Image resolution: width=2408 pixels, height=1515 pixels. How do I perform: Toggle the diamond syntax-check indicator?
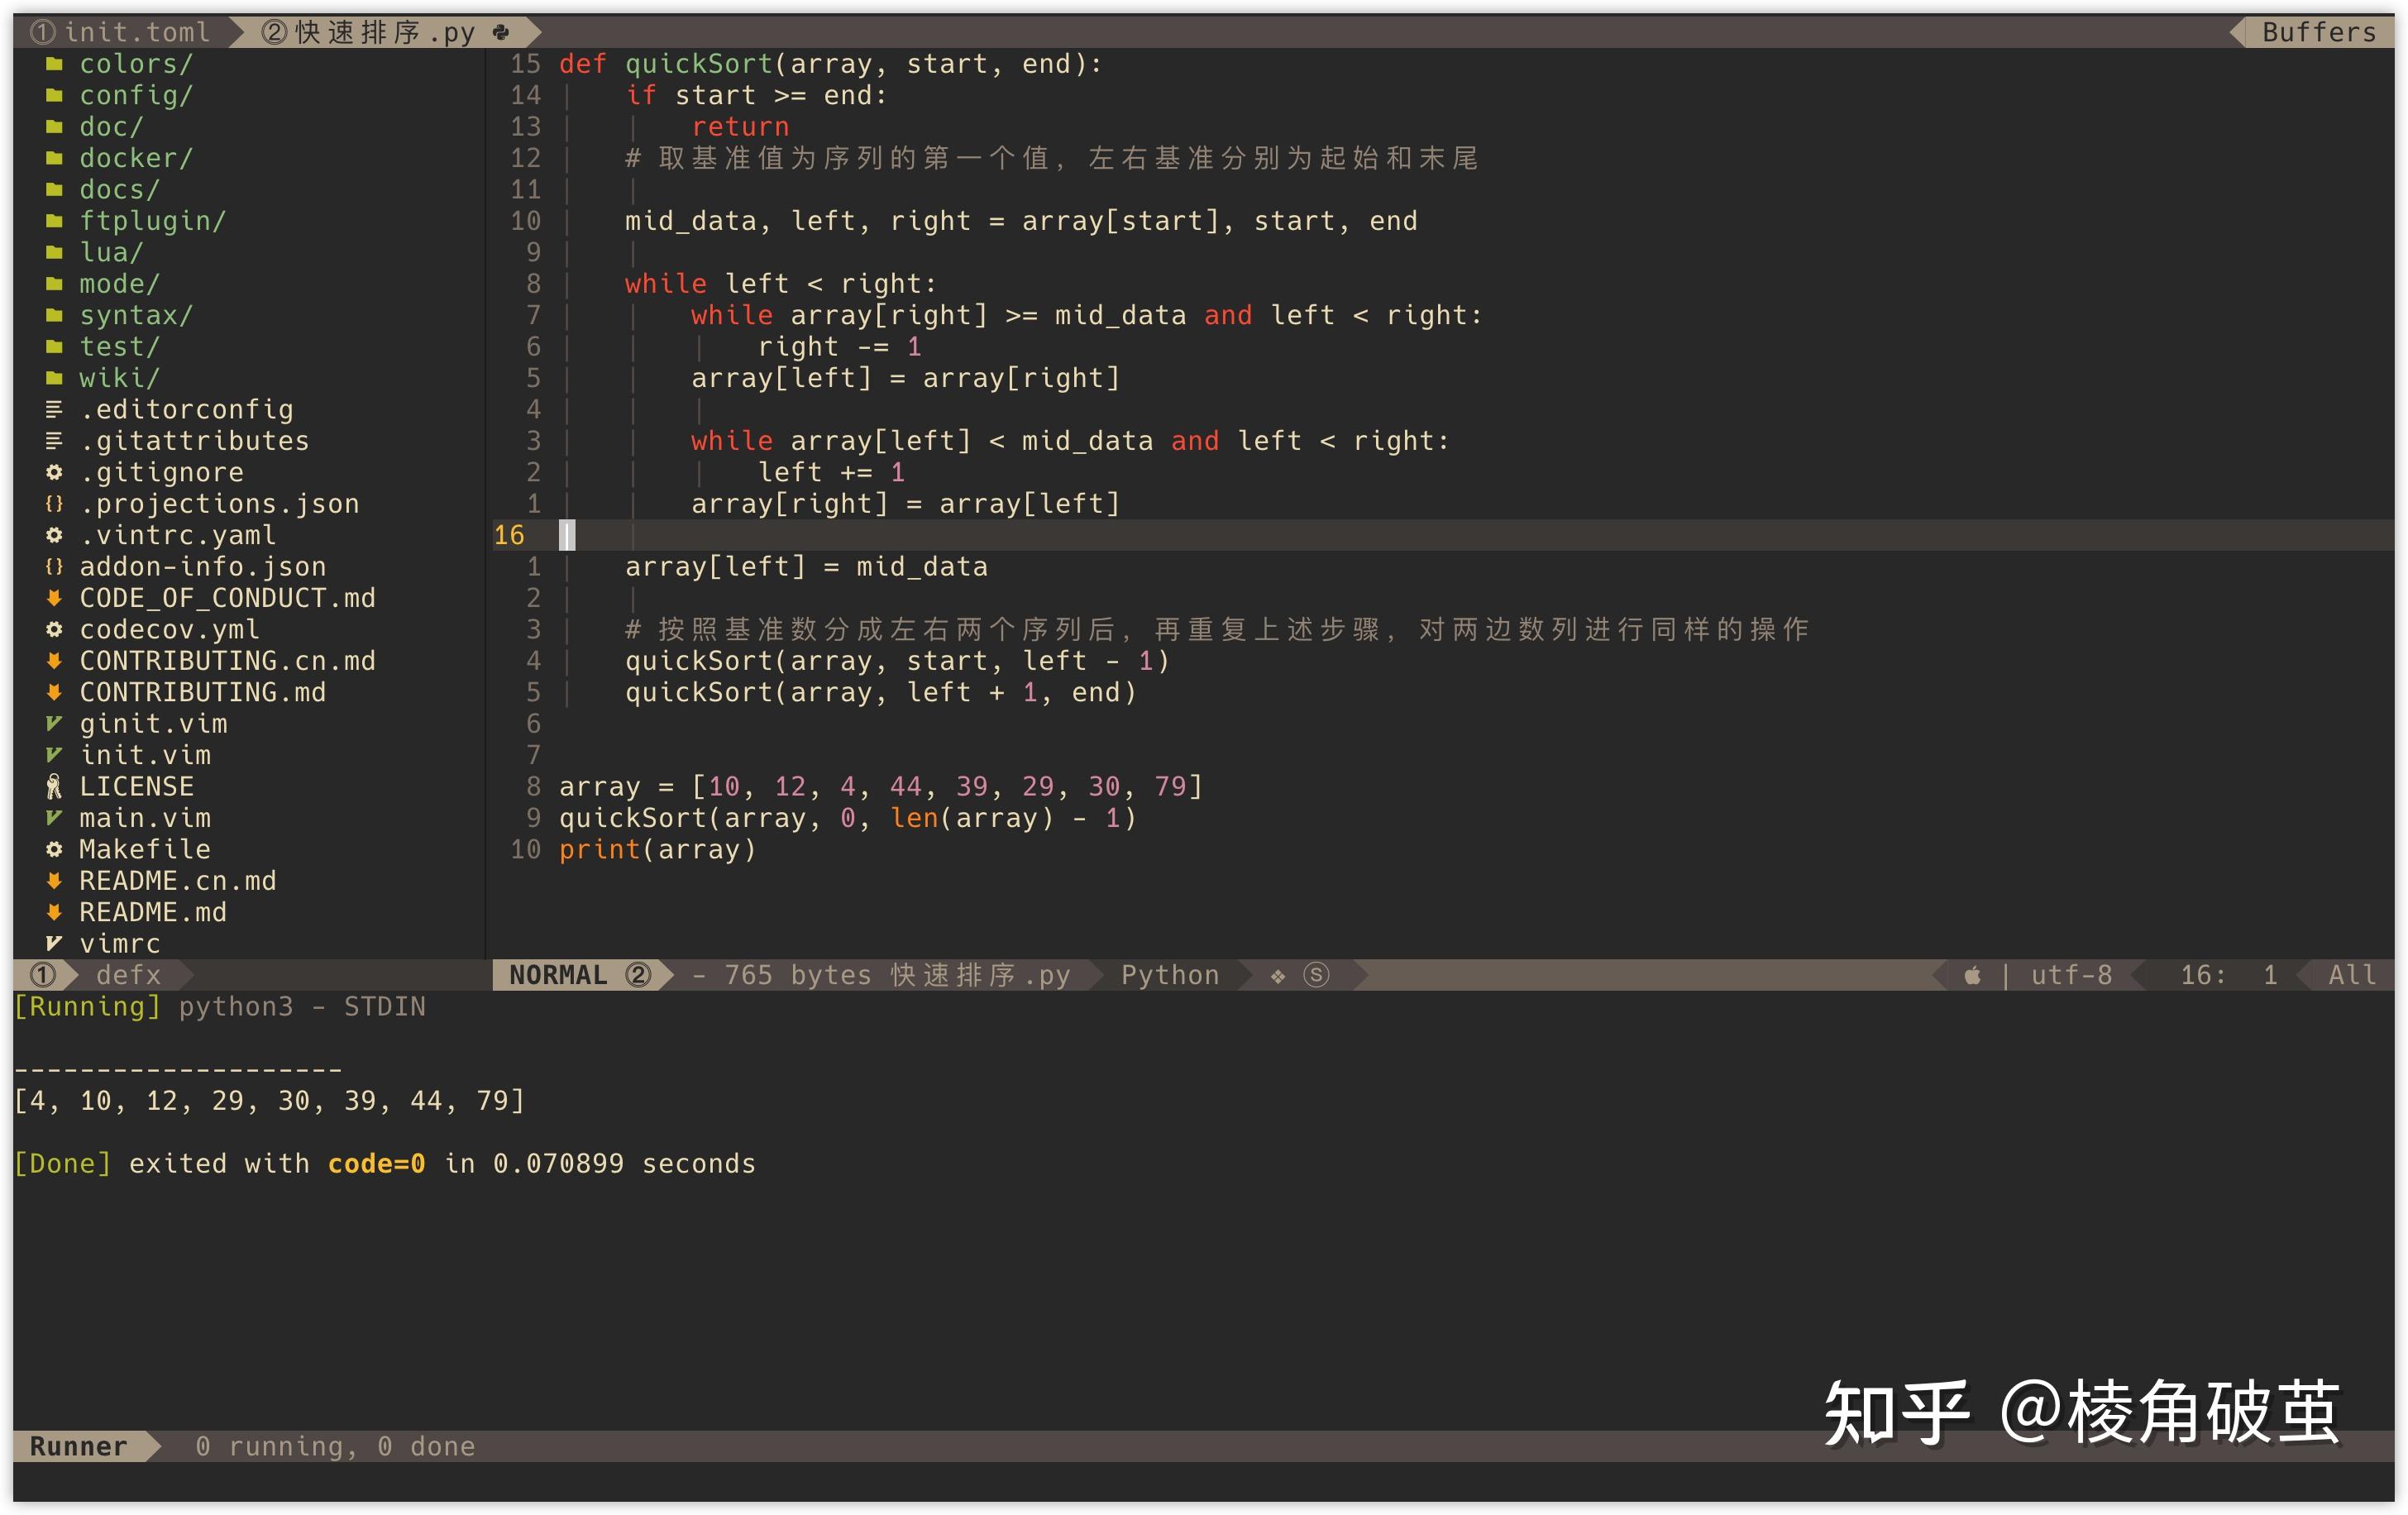point(1278,976)
